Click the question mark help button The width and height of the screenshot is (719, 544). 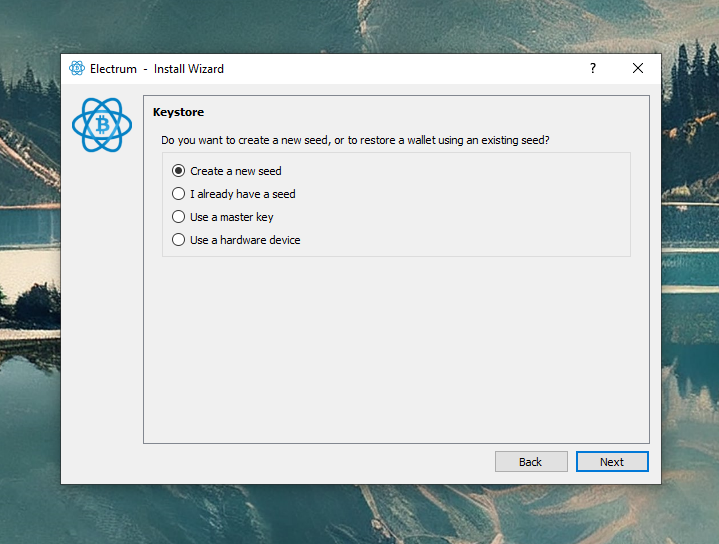(x=593, y=69)
